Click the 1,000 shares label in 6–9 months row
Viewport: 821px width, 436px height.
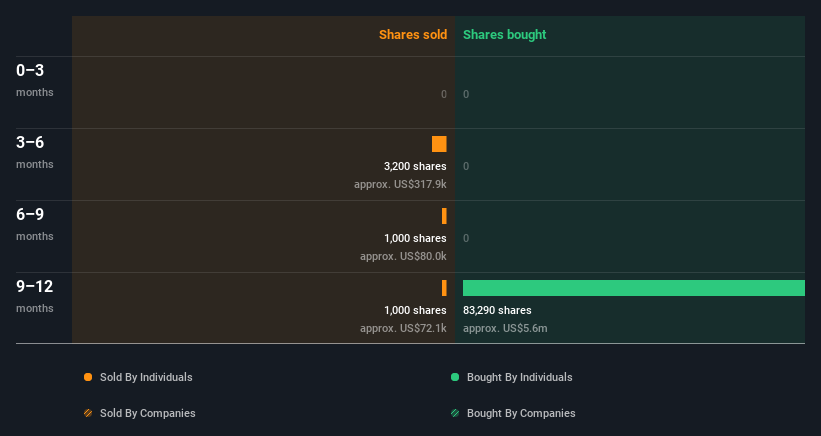click(x=415, y=238)
